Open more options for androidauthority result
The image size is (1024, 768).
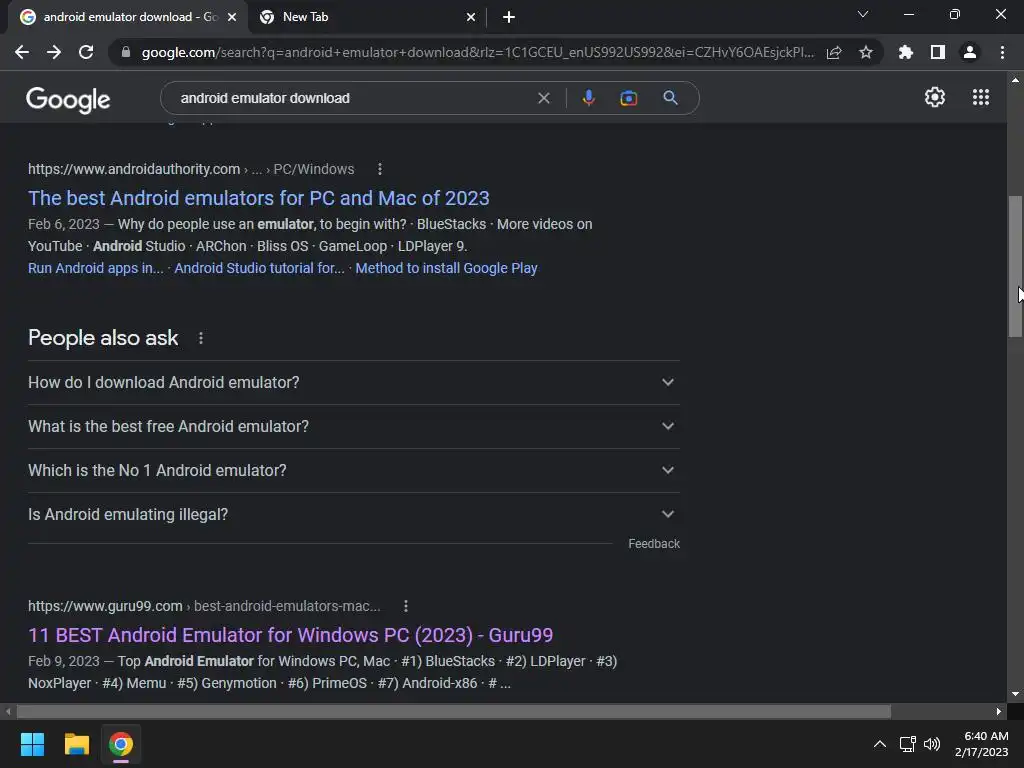click(x=380, y=169)
